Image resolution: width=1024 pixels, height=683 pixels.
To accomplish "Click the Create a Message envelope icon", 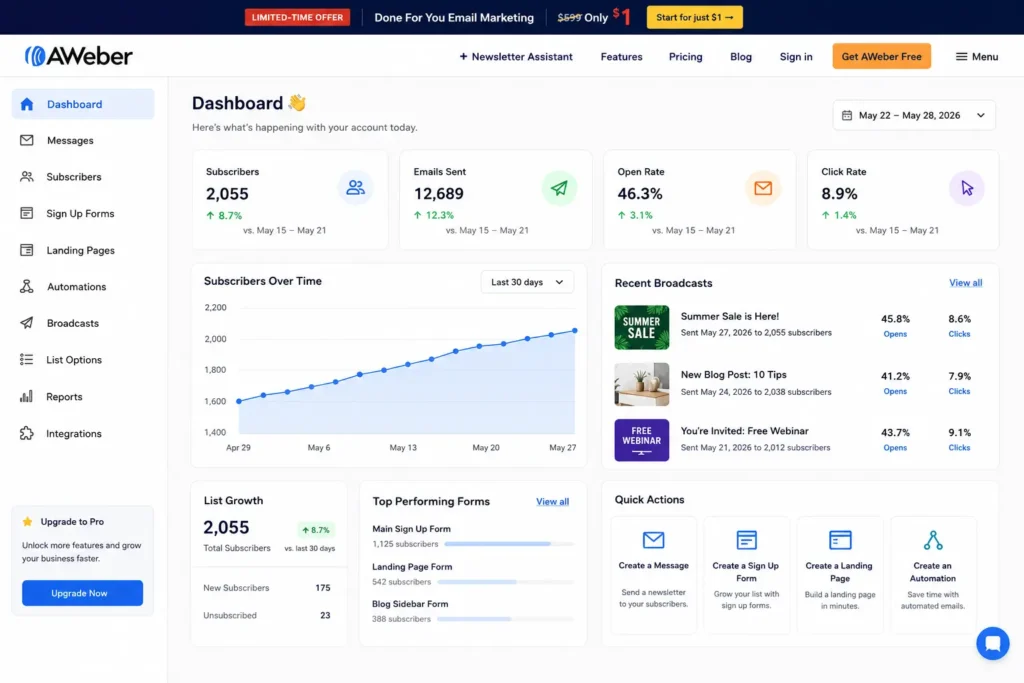I will click(x=654, y=540).
